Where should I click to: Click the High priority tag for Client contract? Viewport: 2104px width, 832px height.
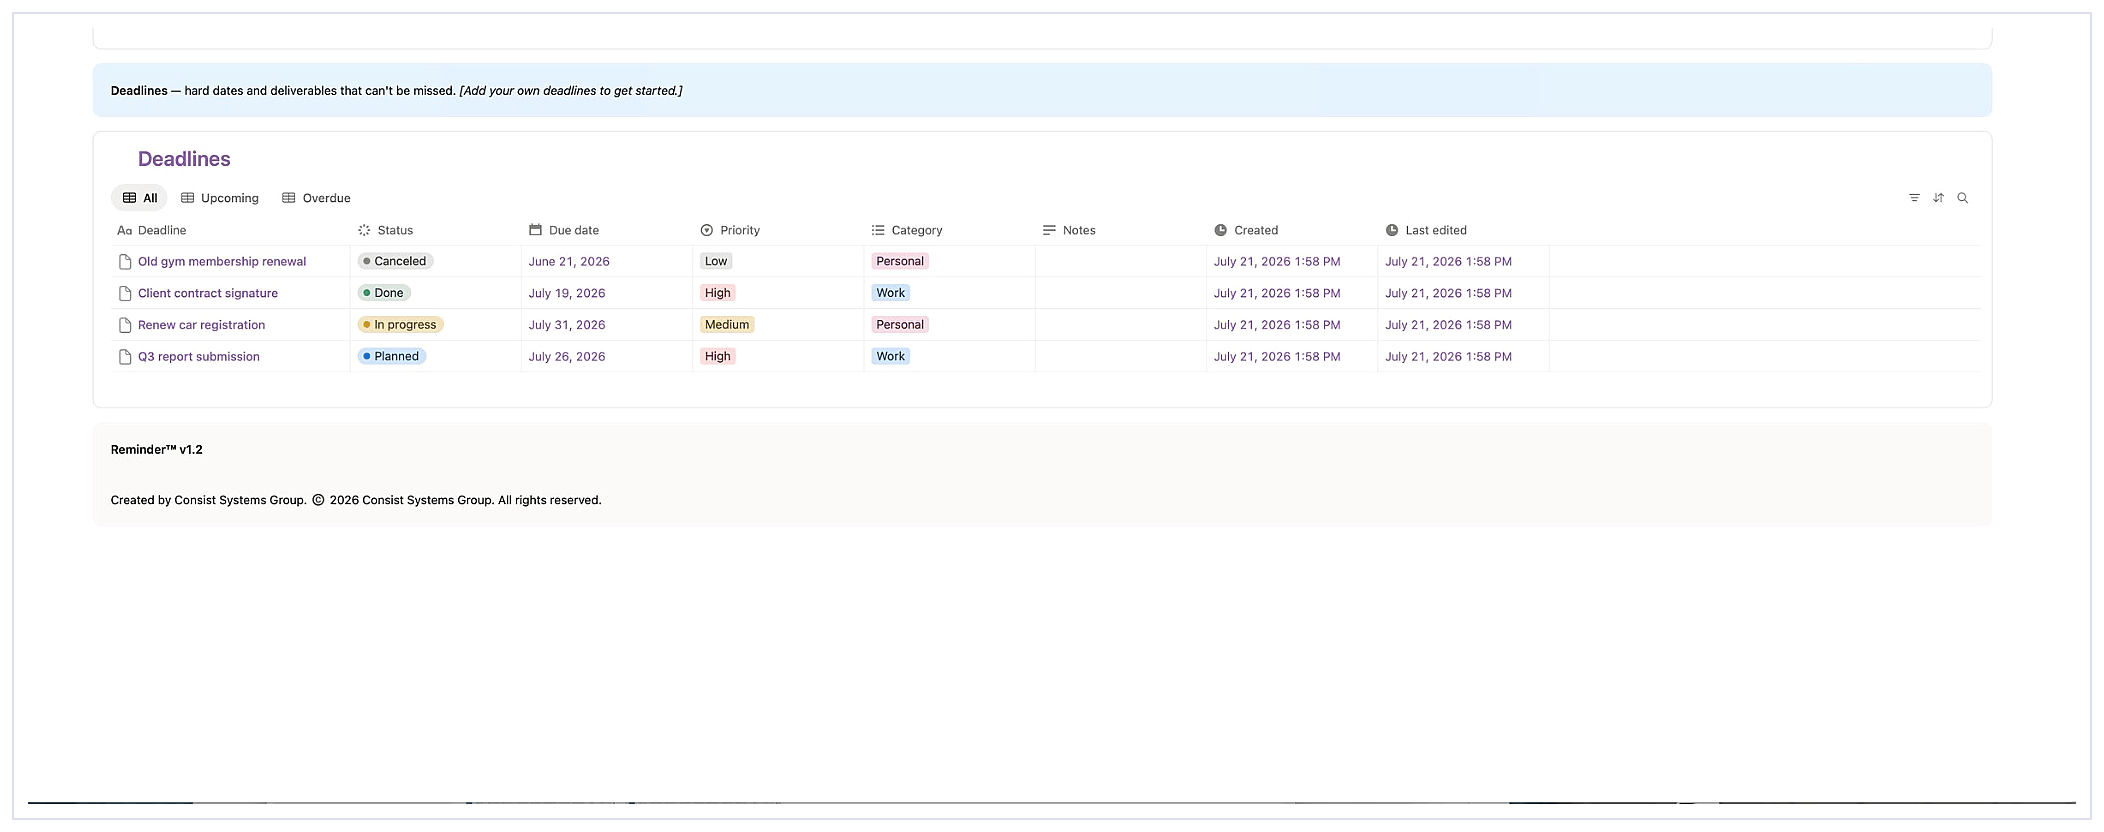point(718,293)
